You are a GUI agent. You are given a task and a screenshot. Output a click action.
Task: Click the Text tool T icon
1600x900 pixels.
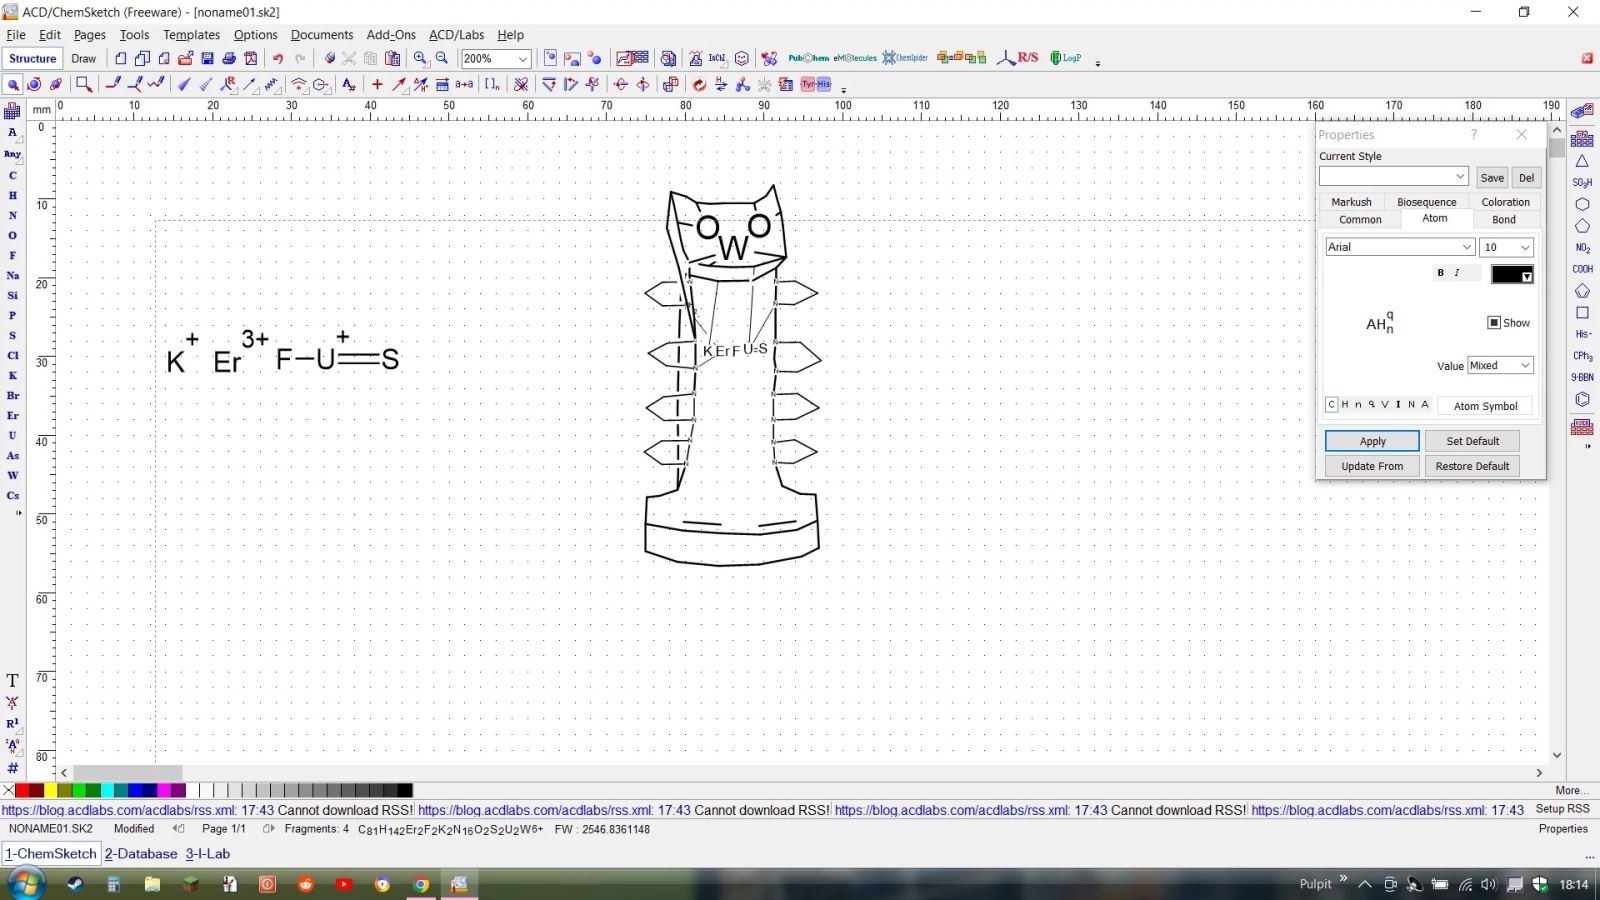[x=13, y=680]
